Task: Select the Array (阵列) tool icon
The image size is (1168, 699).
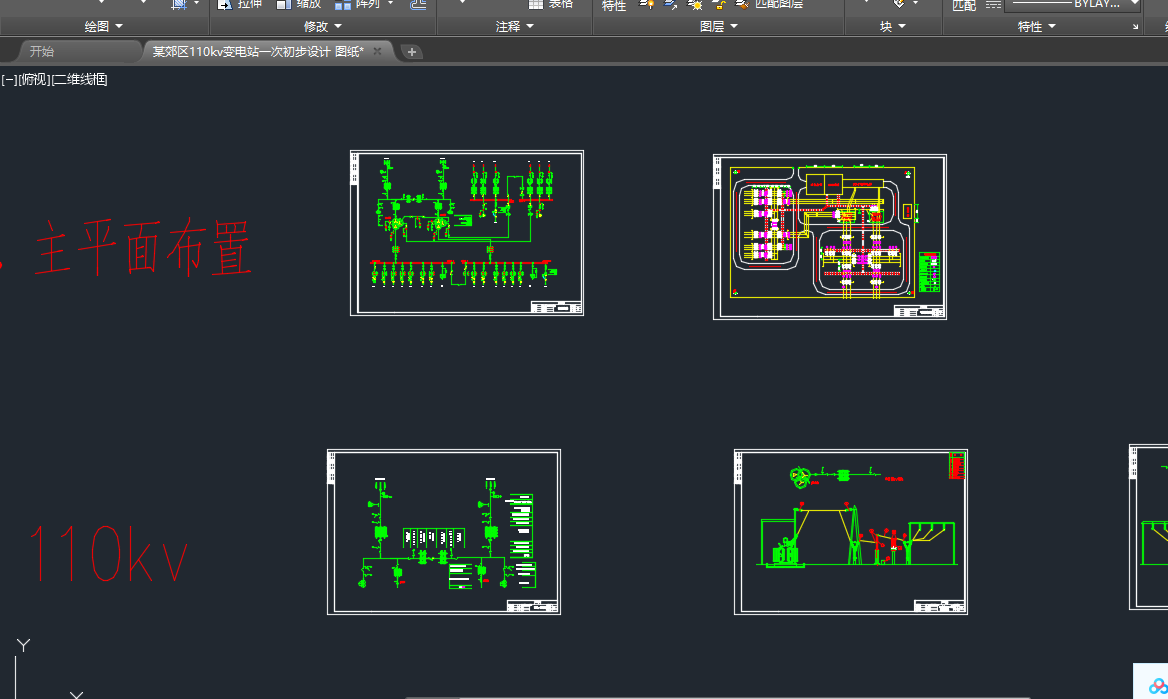Action: 343,4
